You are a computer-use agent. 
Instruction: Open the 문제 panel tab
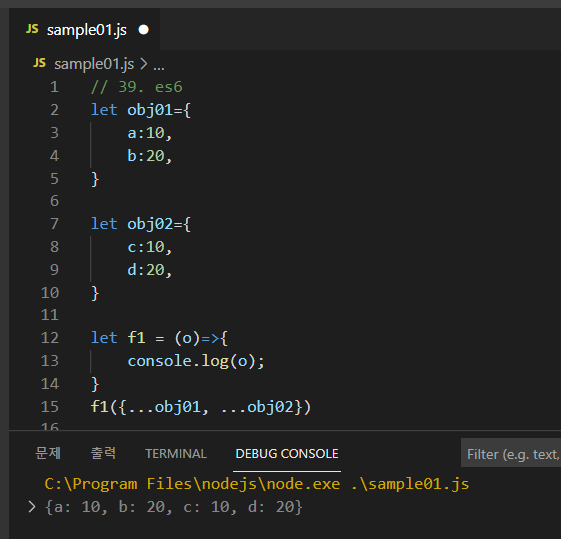[48, 453]
